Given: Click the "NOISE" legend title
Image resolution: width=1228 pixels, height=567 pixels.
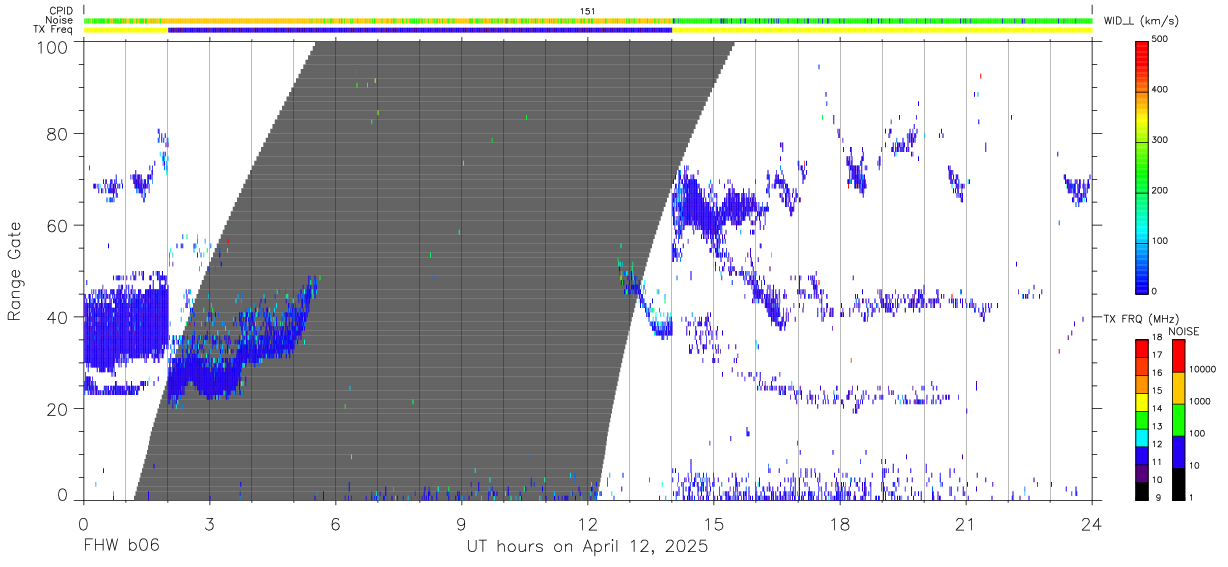Looking at the screenshot, I should click(x=1184, y=332).
